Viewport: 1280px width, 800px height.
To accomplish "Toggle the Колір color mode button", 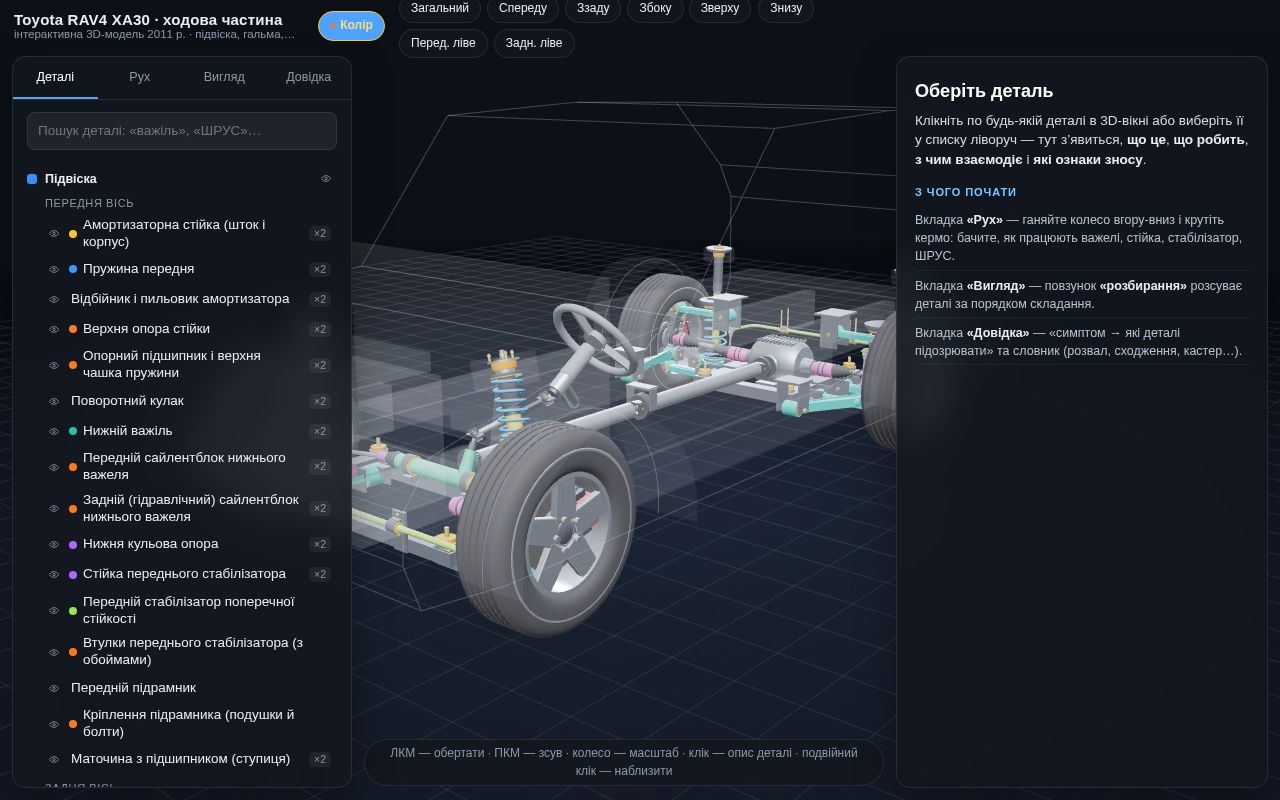I will click(351, 26).
